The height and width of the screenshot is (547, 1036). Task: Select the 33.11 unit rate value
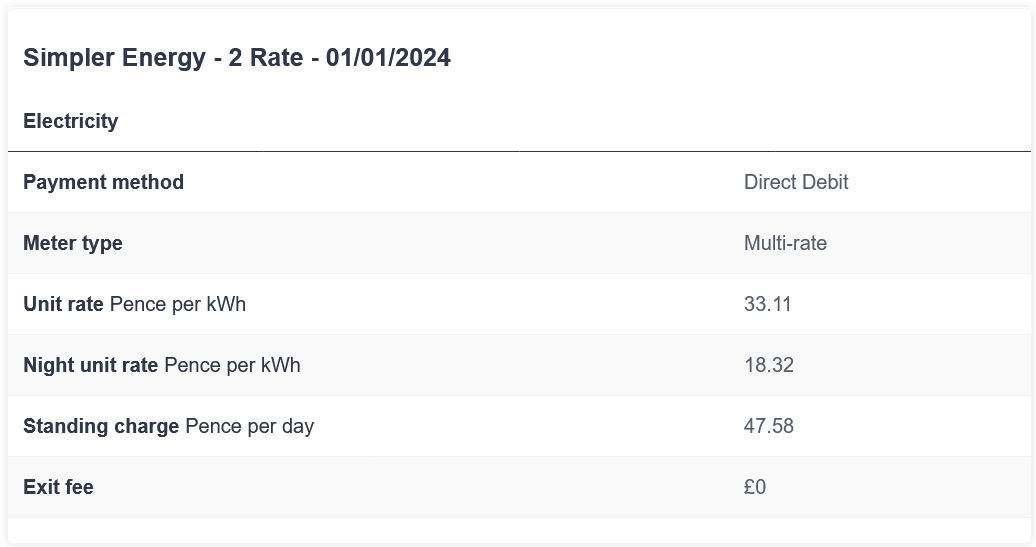[x=768, y=304]
